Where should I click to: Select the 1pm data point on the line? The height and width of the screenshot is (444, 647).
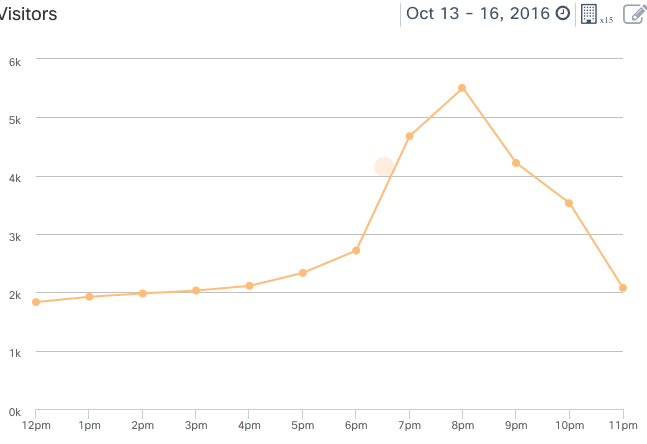(89, 296)
